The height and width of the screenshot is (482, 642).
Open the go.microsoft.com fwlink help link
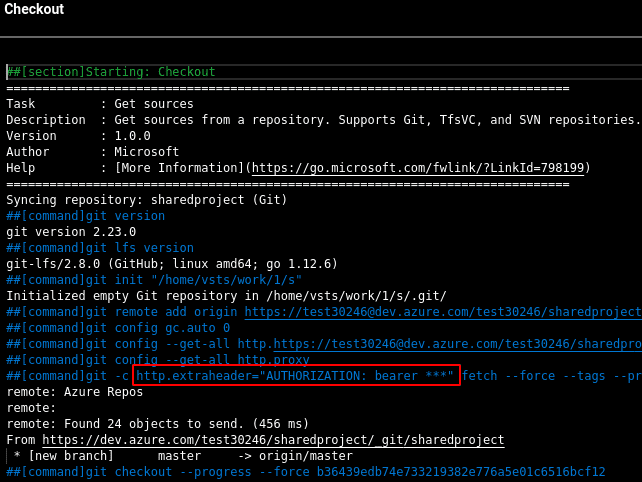(x=418, y=168)
